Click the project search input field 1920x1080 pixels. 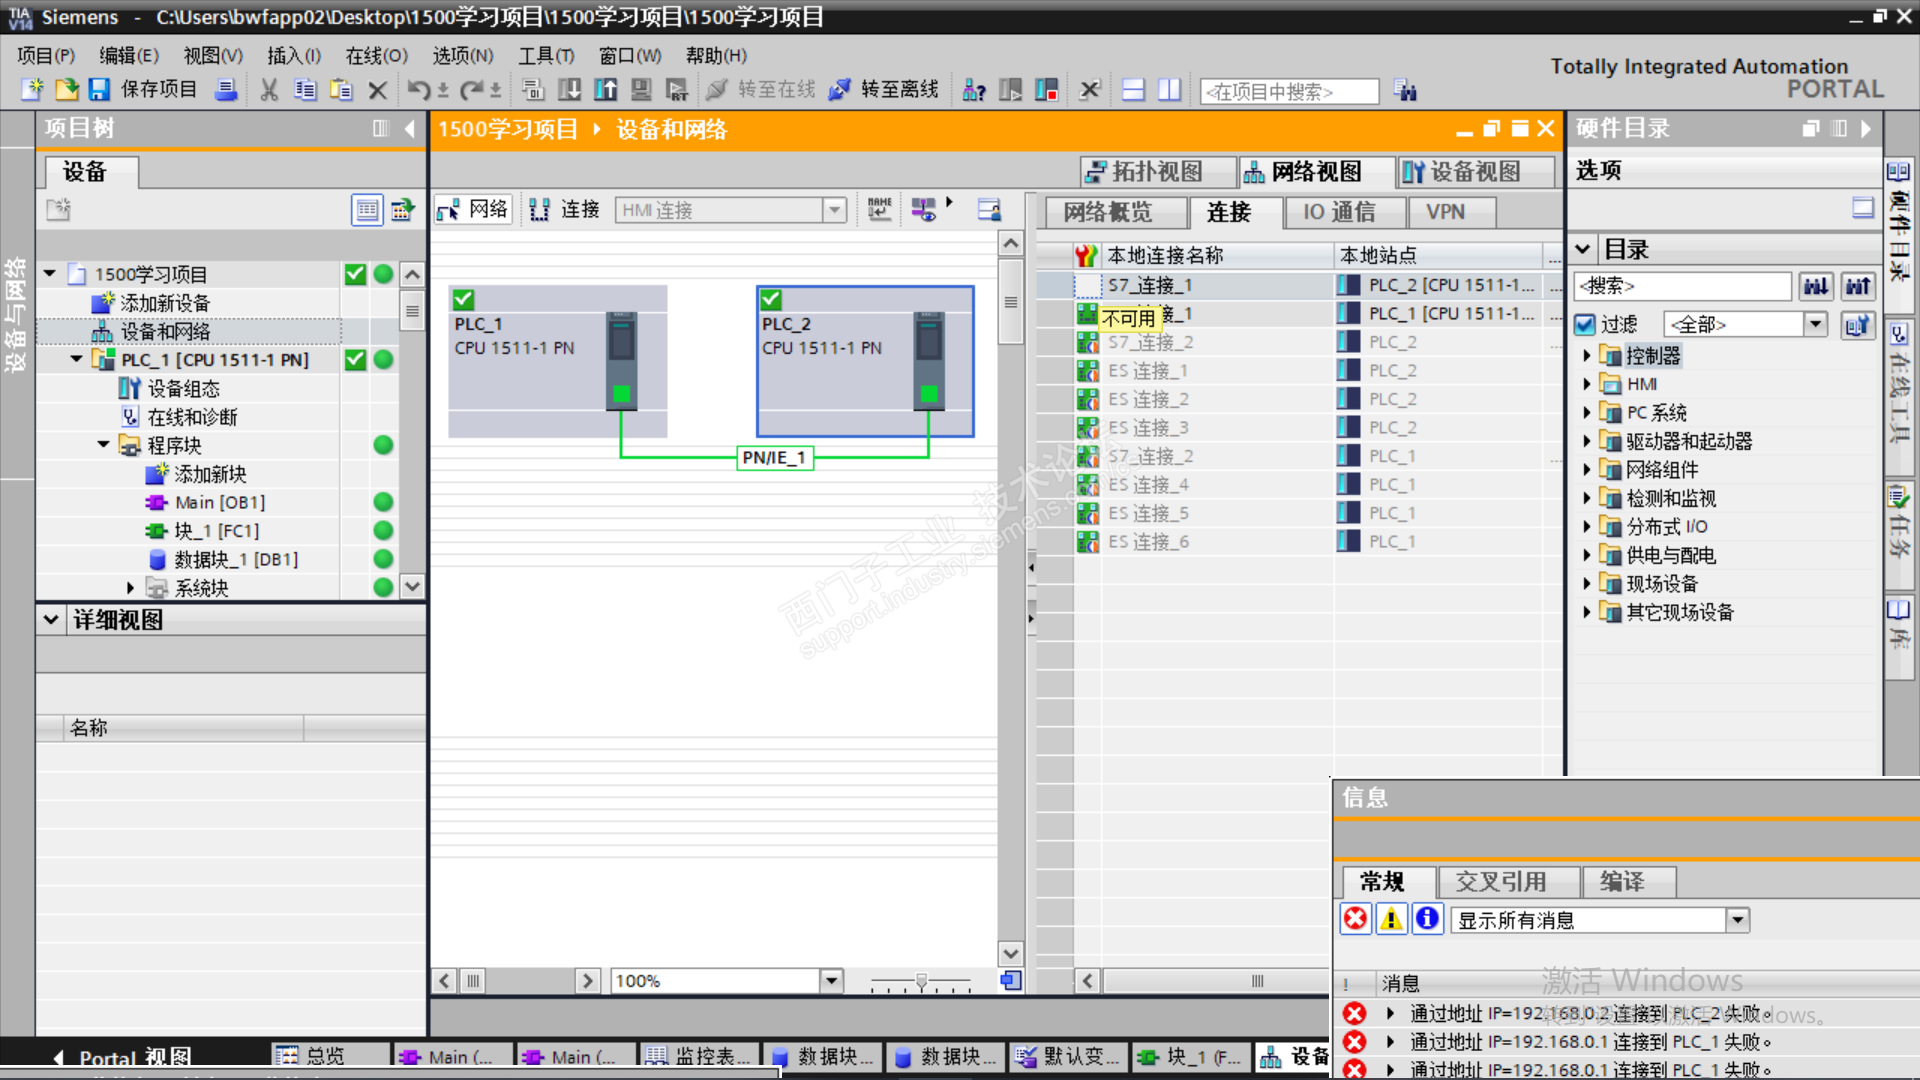pyautogui.click(x=1287, y=92)
